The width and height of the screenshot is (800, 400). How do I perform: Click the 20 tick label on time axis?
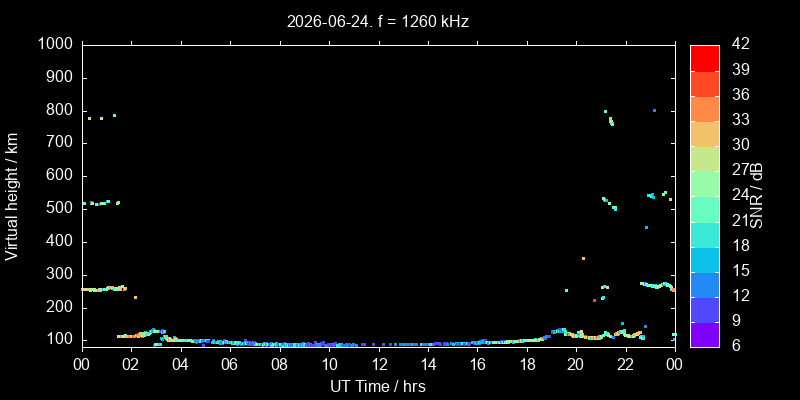[x=576, y=365]
